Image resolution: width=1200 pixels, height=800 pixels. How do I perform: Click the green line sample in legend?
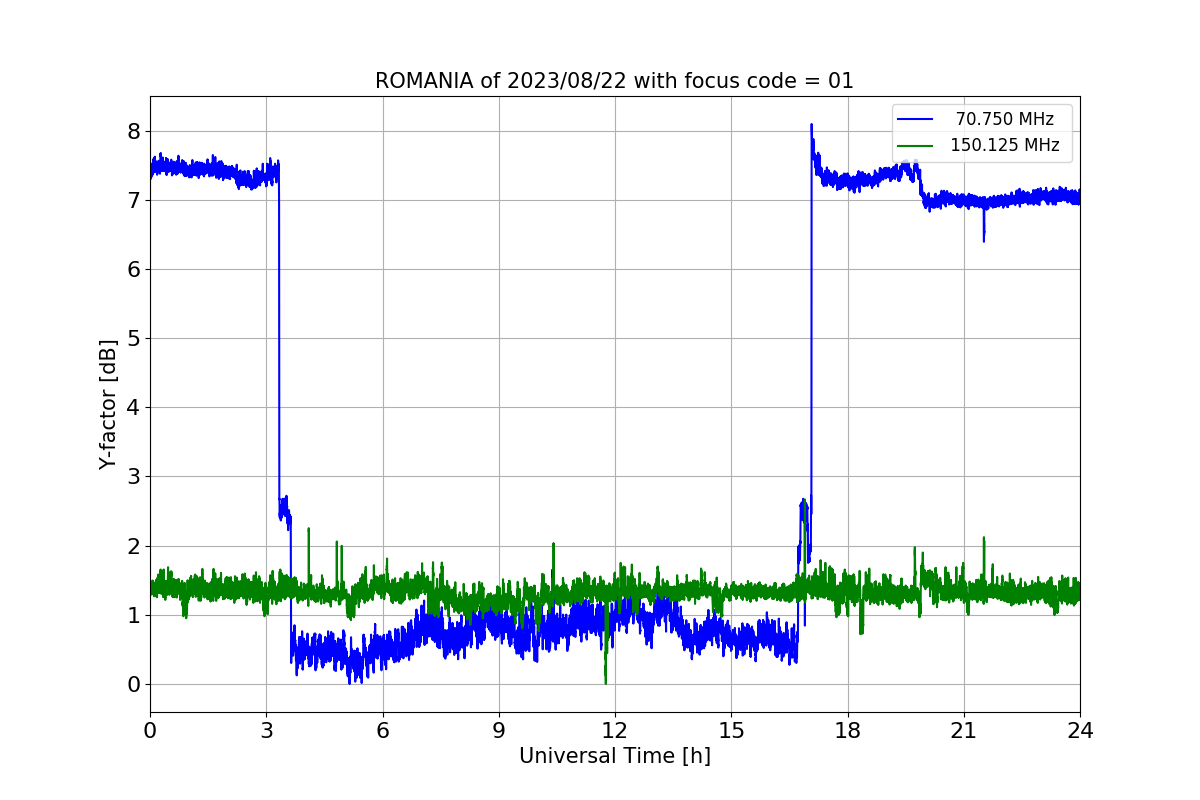click(x=915, y=145)
